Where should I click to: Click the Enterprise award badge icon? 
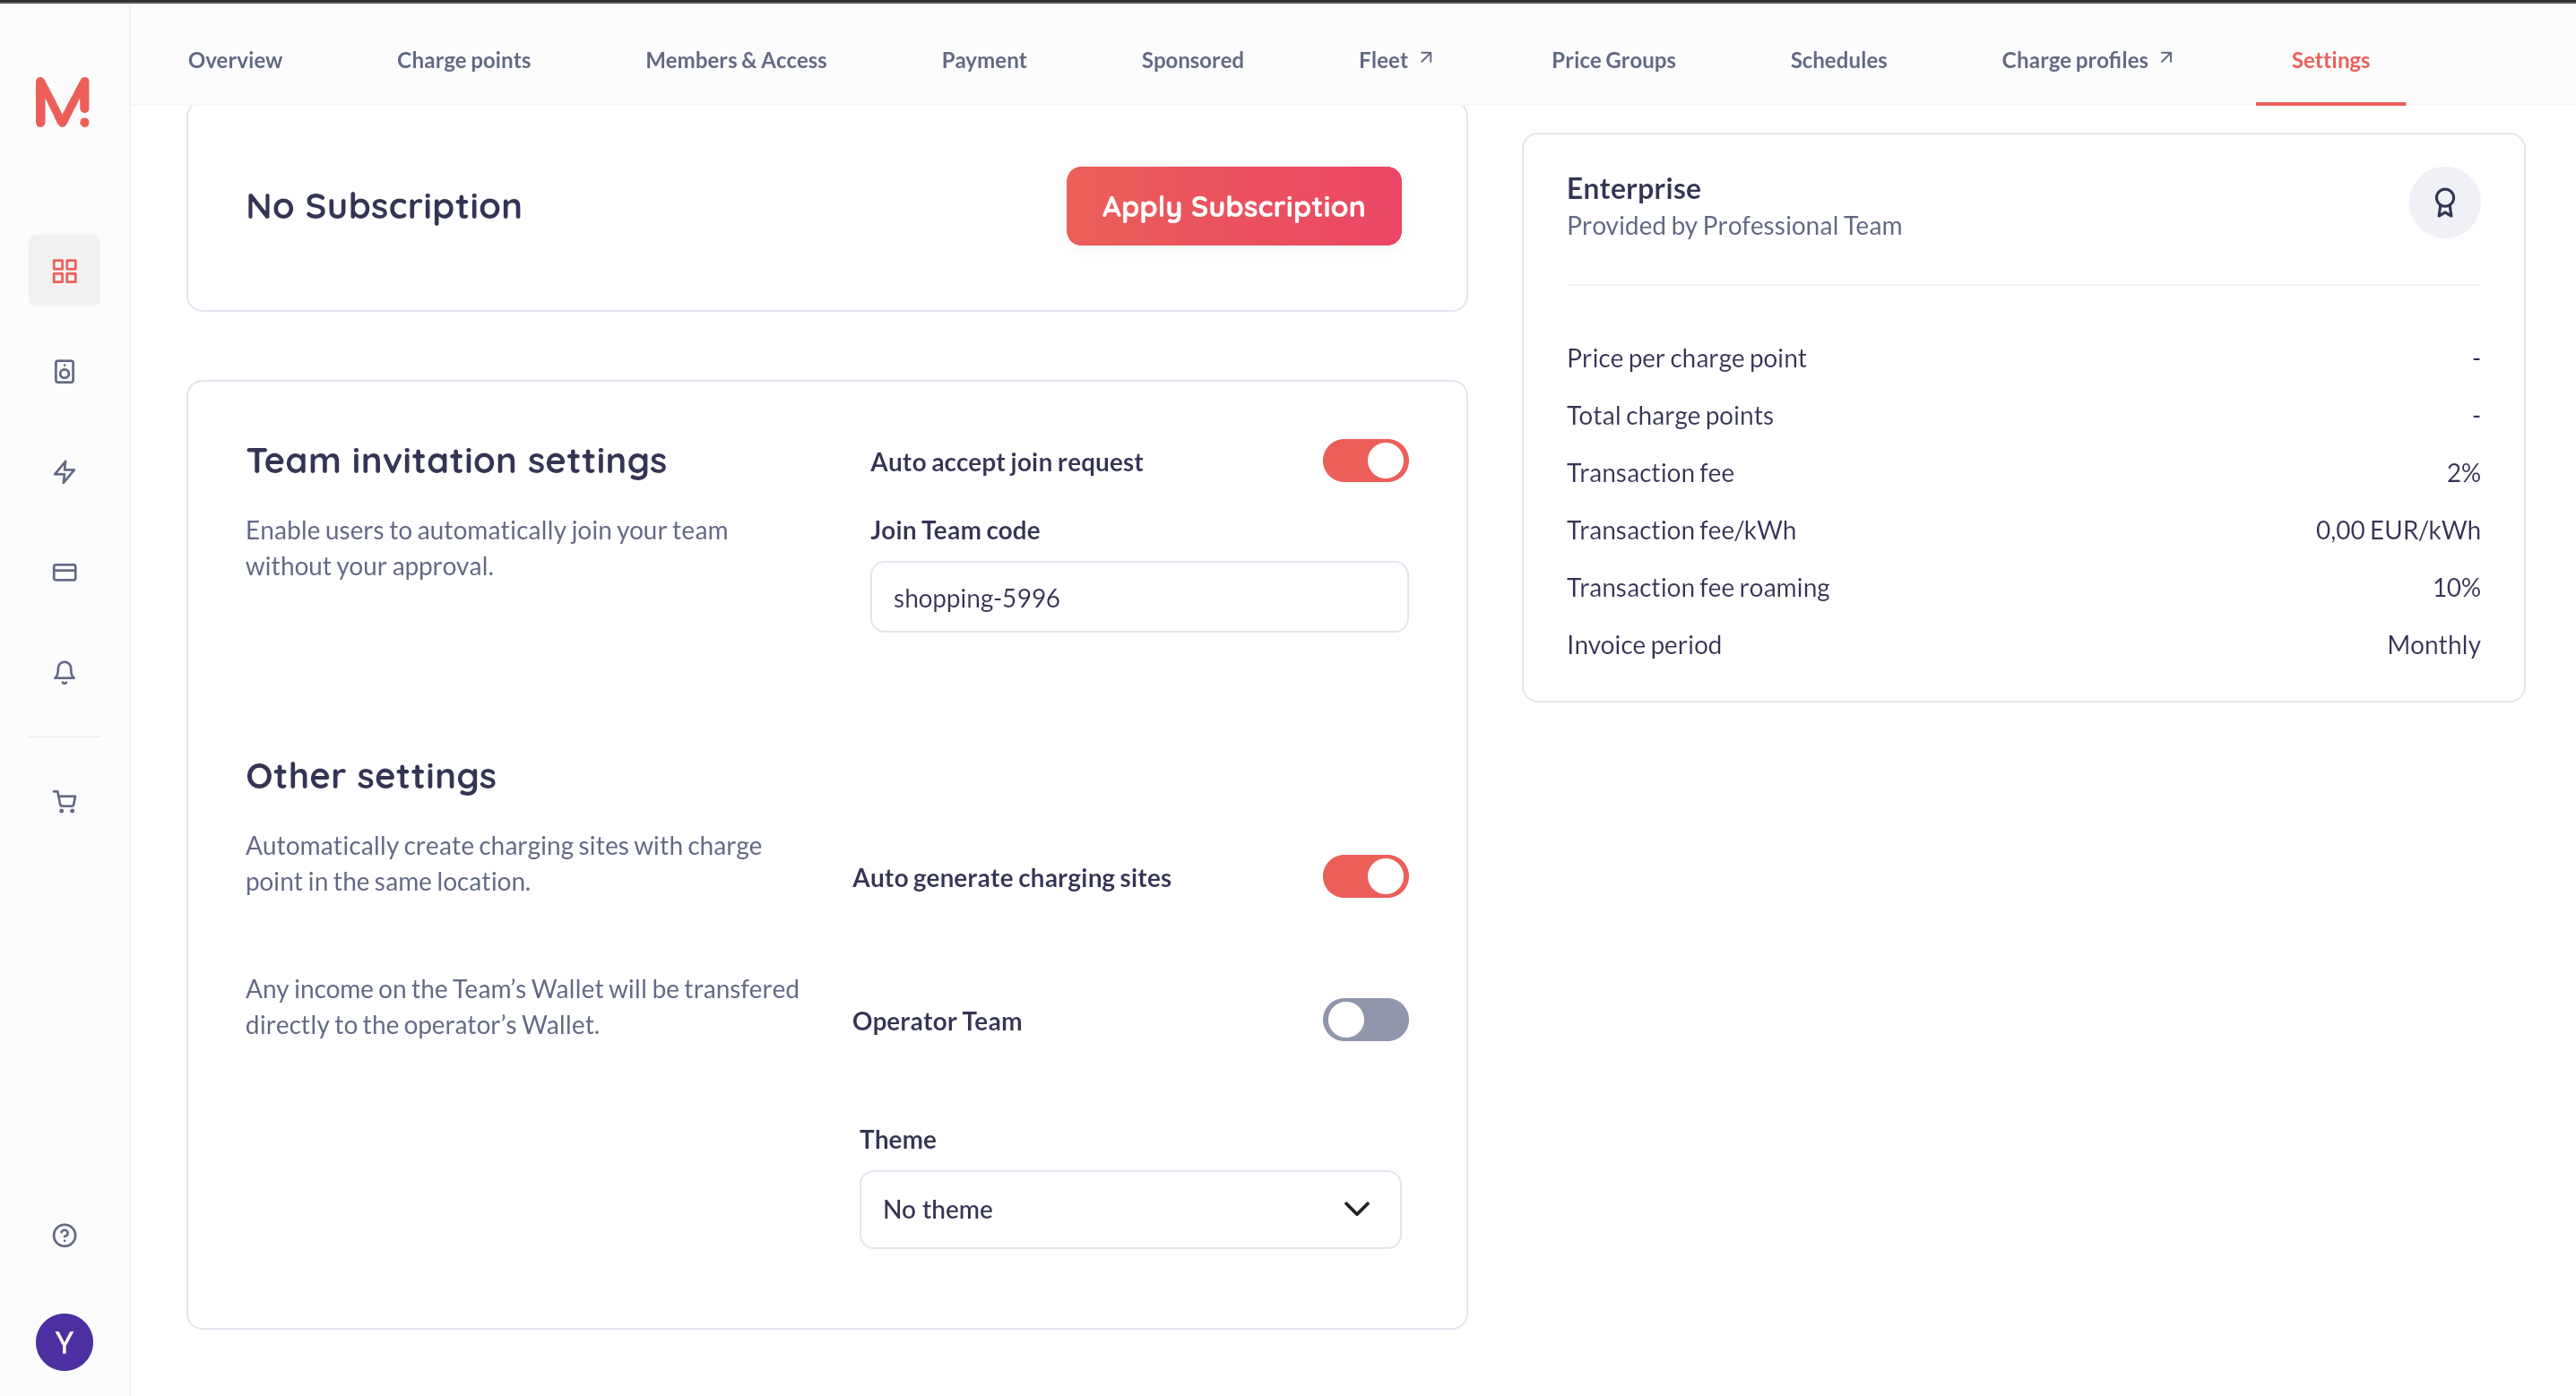click(x=2444, y=203)
